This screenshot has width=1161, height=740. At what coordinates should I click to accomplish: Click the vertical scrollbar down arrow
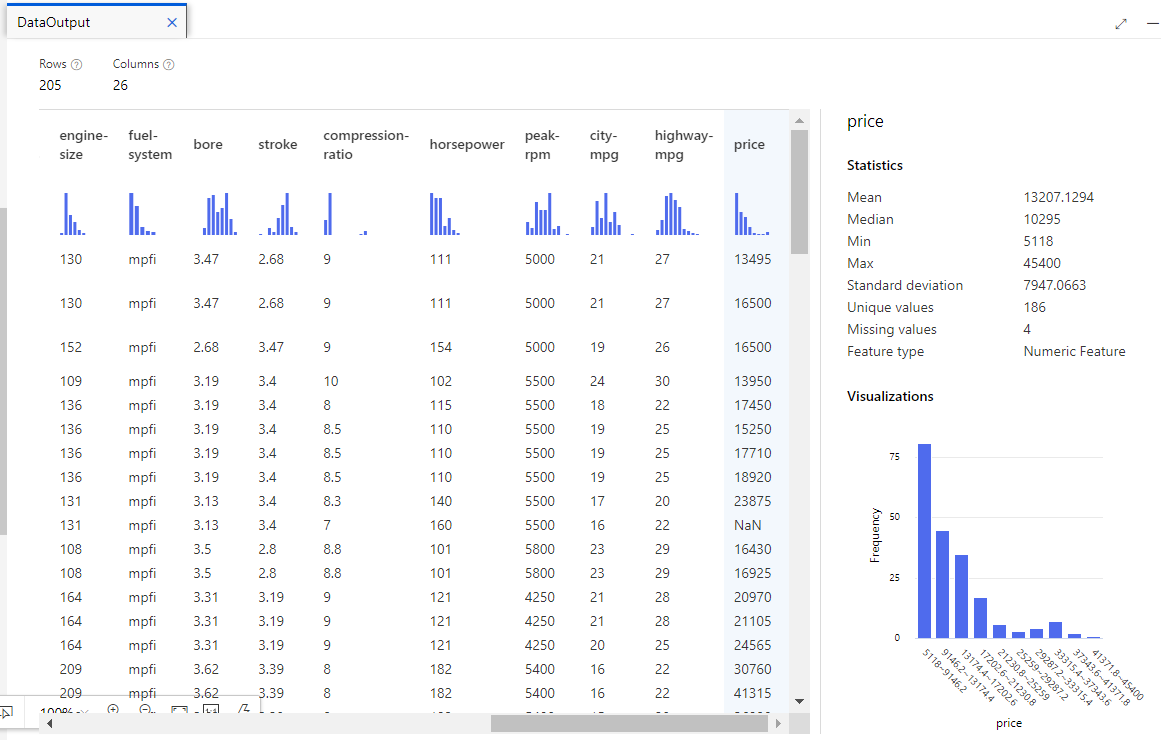coord(799,701)
